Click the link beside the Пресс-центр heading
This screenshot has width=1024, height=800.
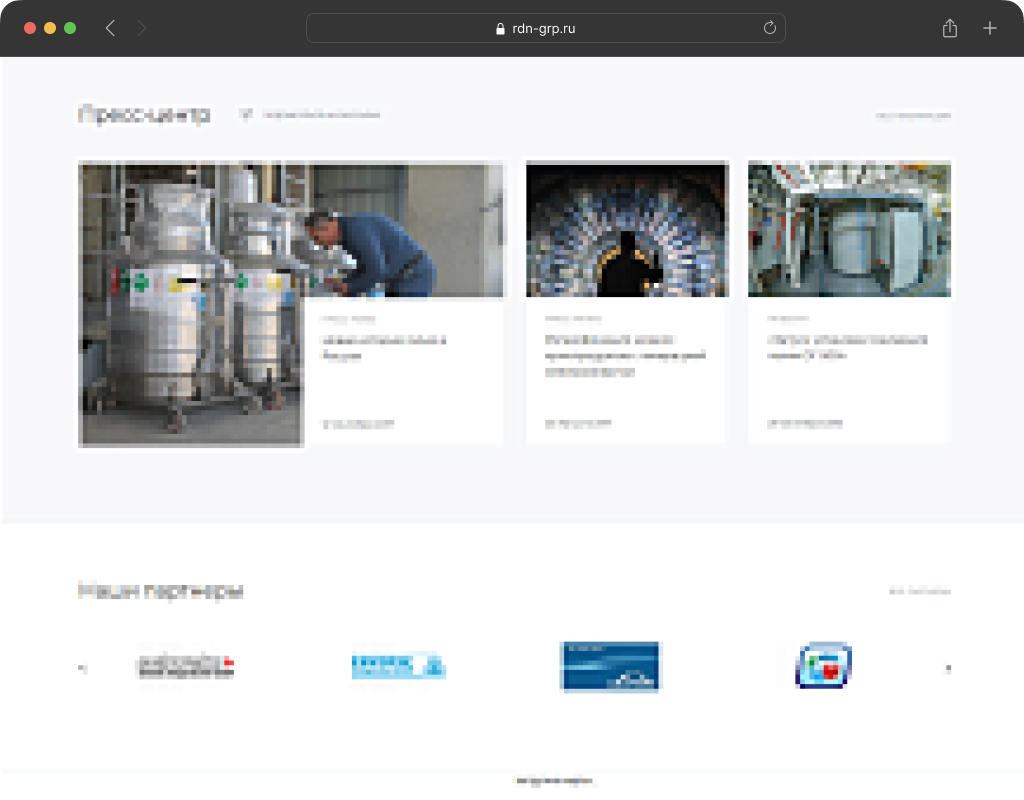320,115
